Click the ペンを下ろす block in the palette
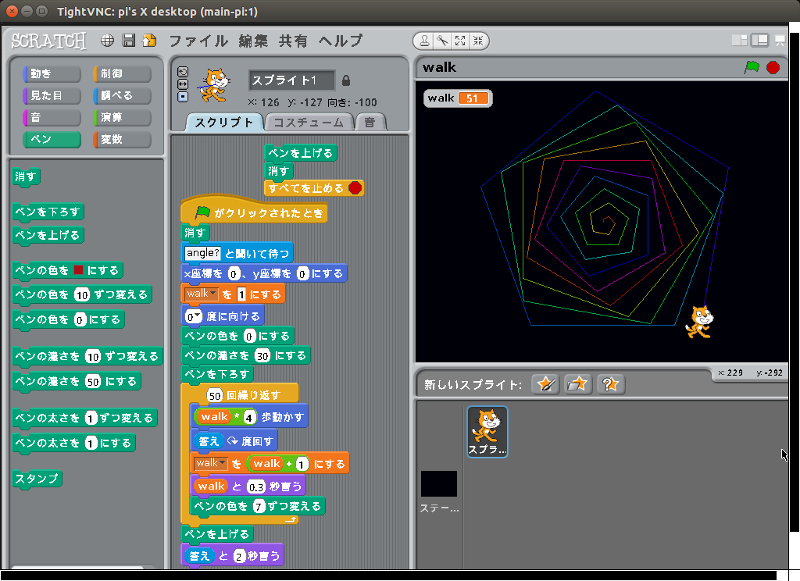The width and height of the screenshot is (800, 581). click(x=48, y=212)
